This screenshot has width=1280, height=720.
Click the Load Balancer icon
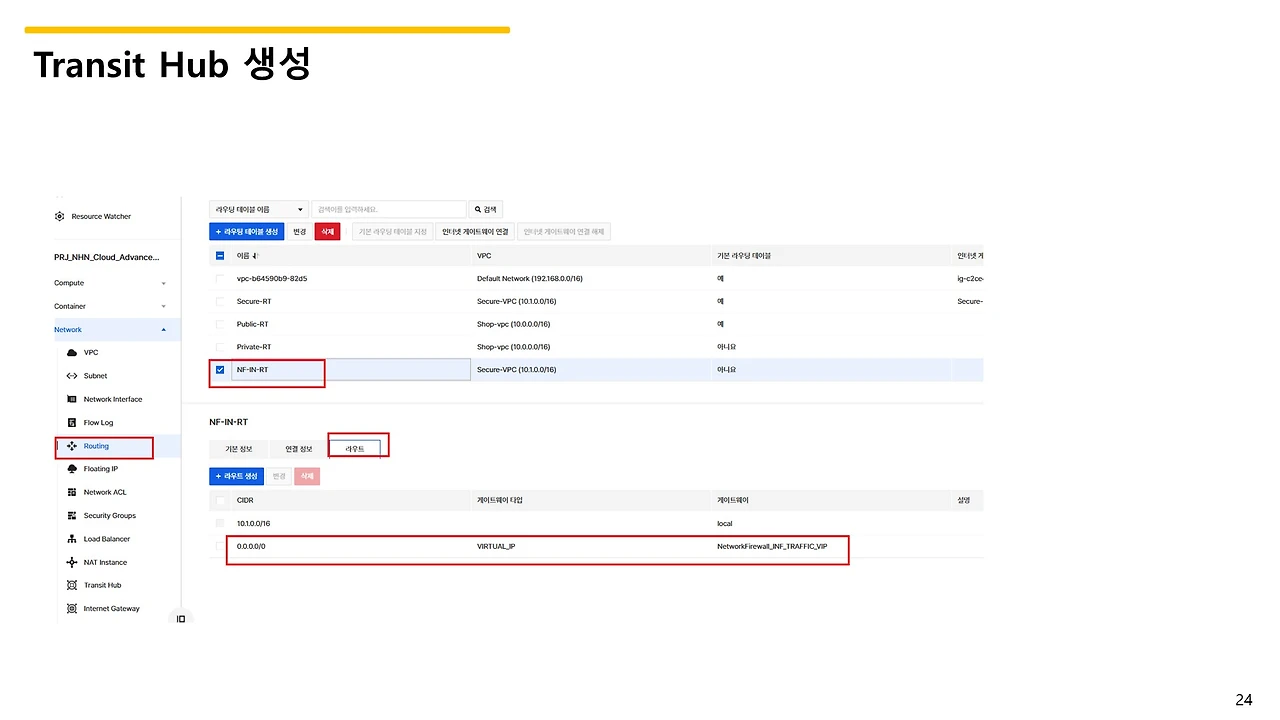point(72,539)
